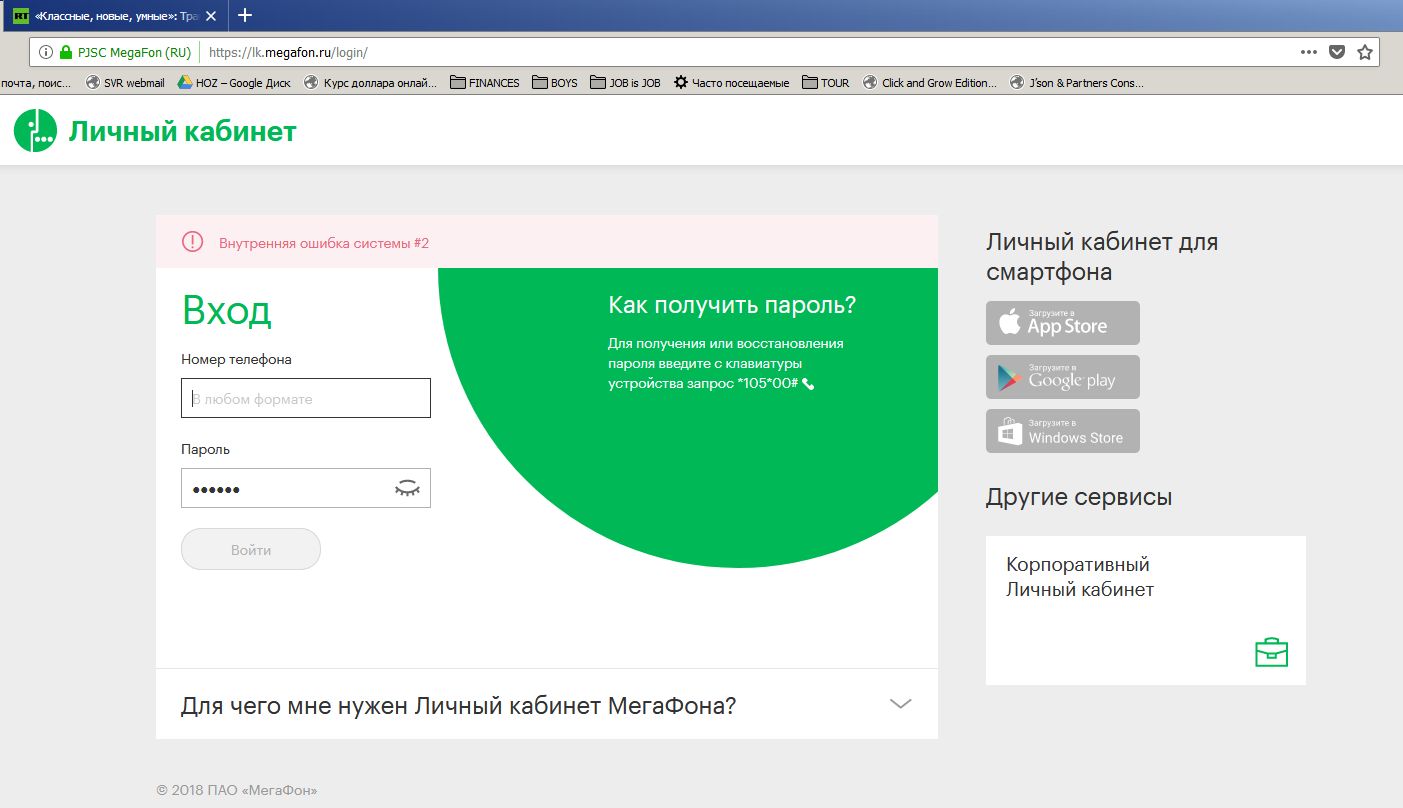Open the почта, поис... bookmark
Screen dimensions: 1403x808
pyautogui.click(x=37, y=83)
